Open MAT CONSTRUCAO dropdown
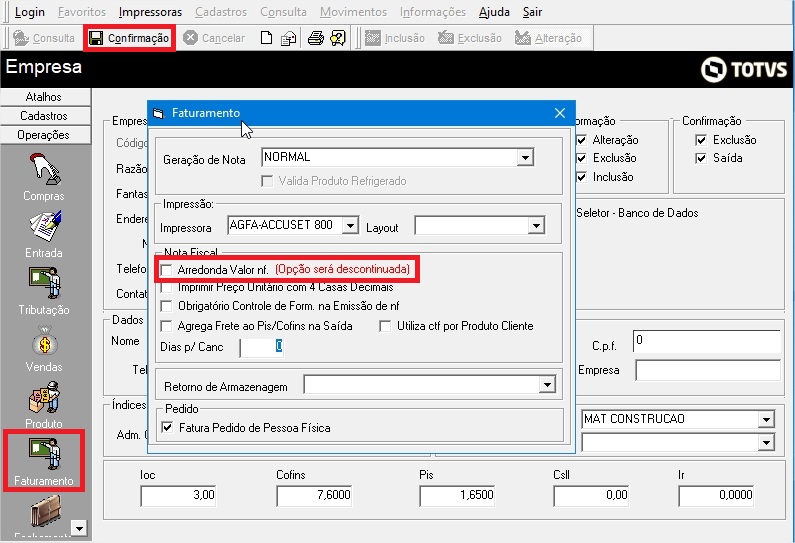795x543 pixels. (766, 419)
